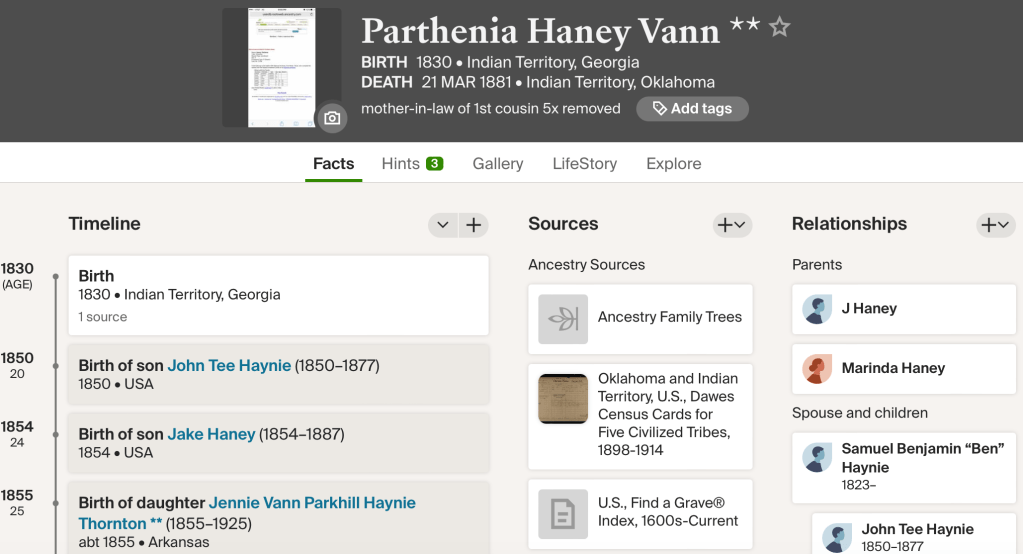
Task: Expand the Timeline filter chevron
Action: [443, 225]
